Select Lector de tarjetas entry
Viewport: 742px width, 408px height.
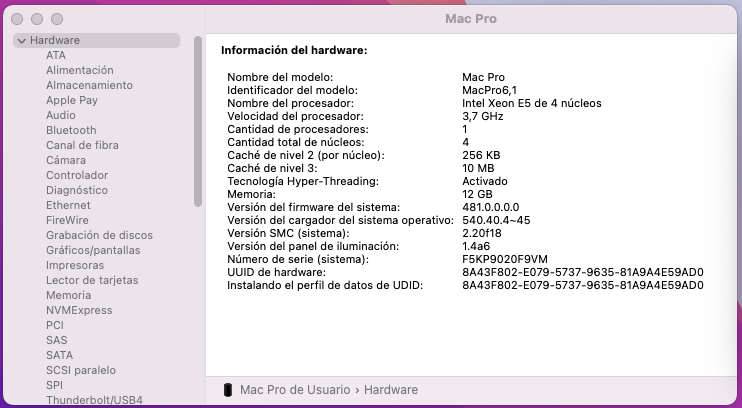[92, 280]
